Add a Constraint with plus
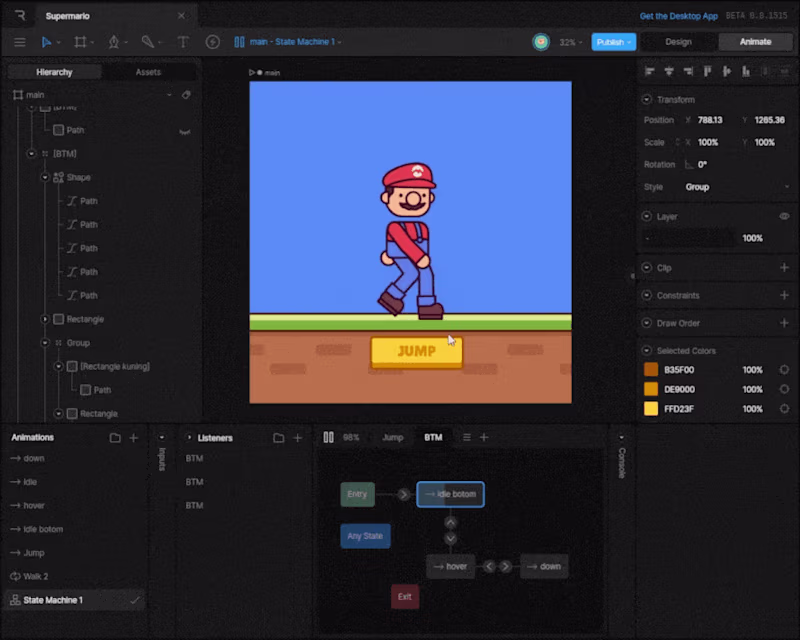This screenshot has width=800, height=640. (x=784, y=295)
